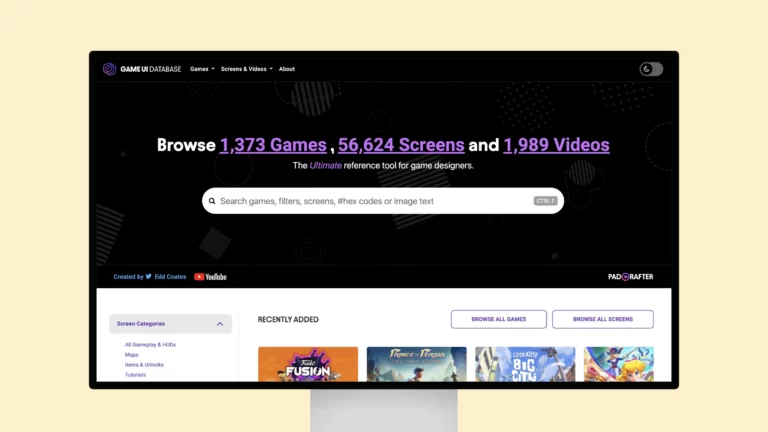This screenshot has width=768, height=432.
Task: Open the Screens & Videos dropdown menu
Action: pos(246,69)
